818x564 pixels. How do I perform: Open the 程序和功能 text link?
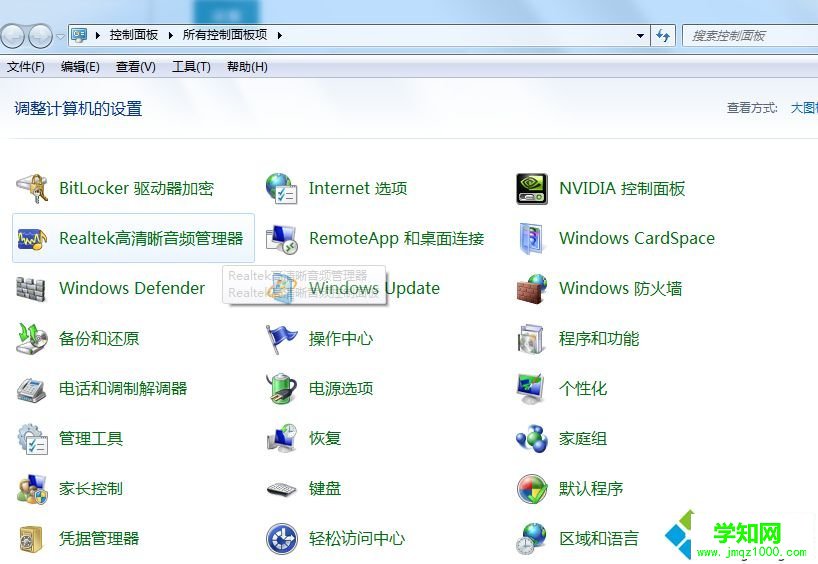click(x=599, y=339)
